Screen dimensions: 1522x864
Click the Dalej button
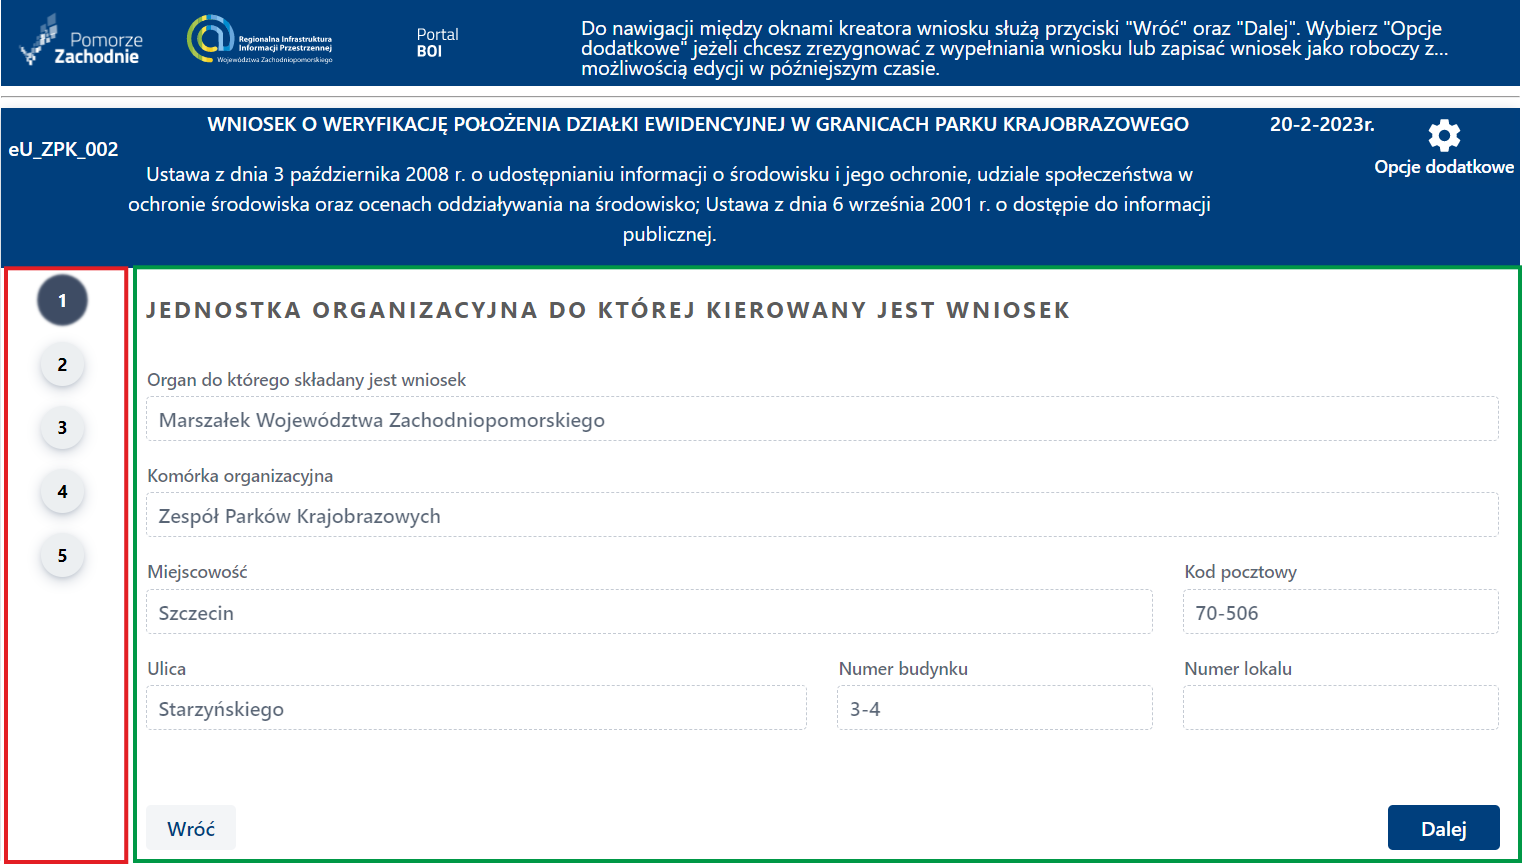1443,827
